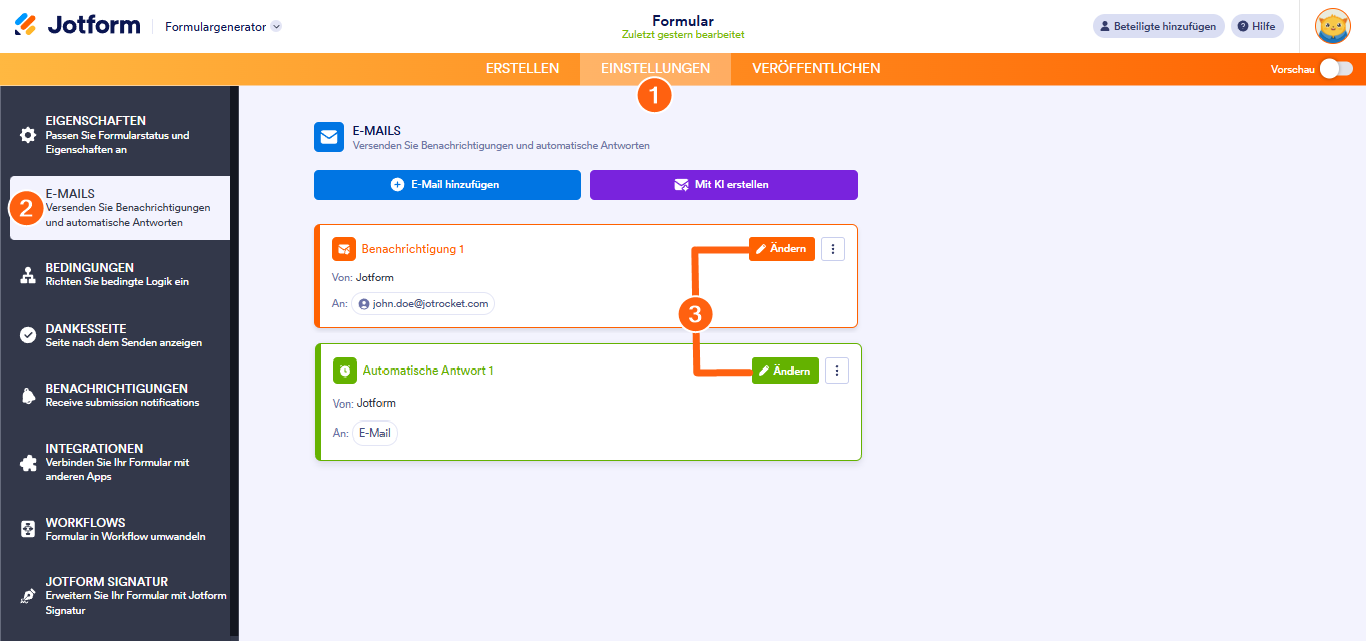This screenshot has width=1366, height=641.
Task: Click the Formular title text
Action: [682, 20]
